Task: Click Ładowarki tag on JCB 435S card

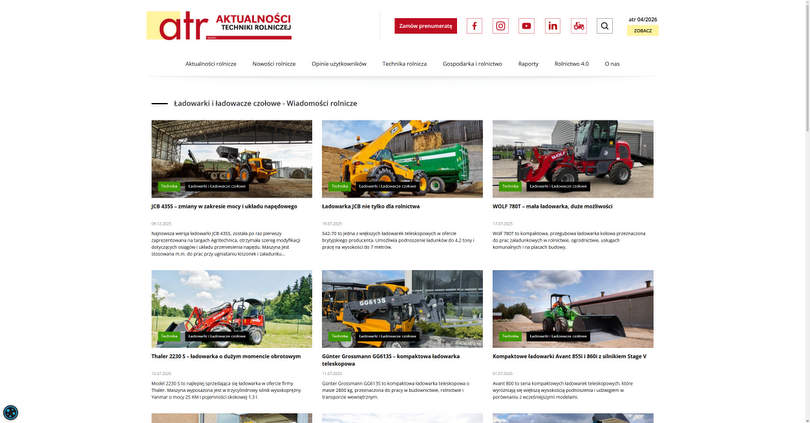Action: [x=217, y=186]
